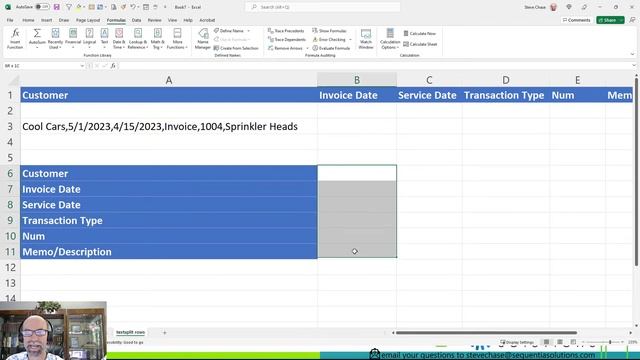This screenshot has width=640, height=360.
Task: Open the Acrobat tab
Action: coord(207,20)
